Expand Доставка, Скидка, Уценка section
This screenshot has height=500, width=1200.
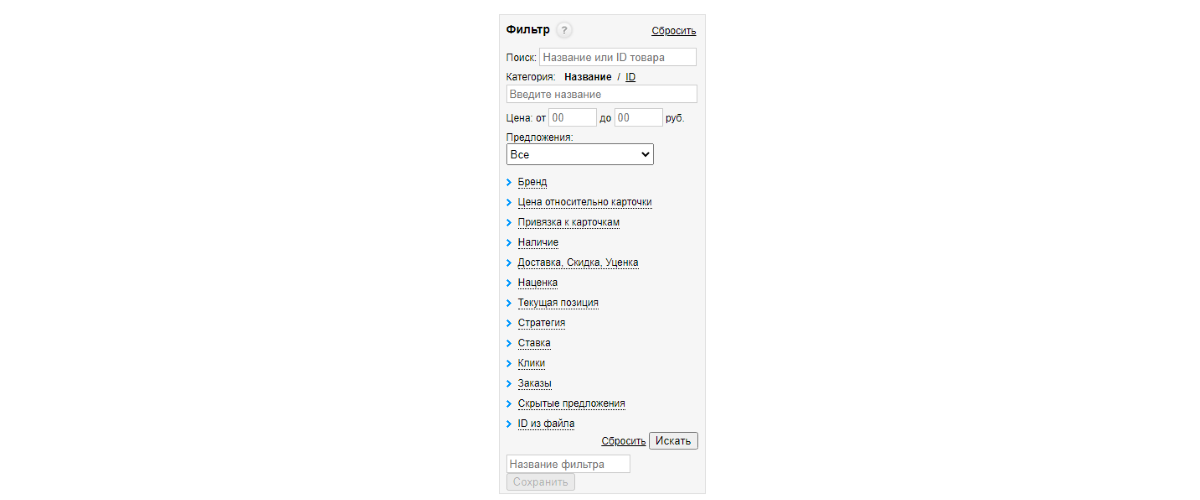tap(577, 263)
